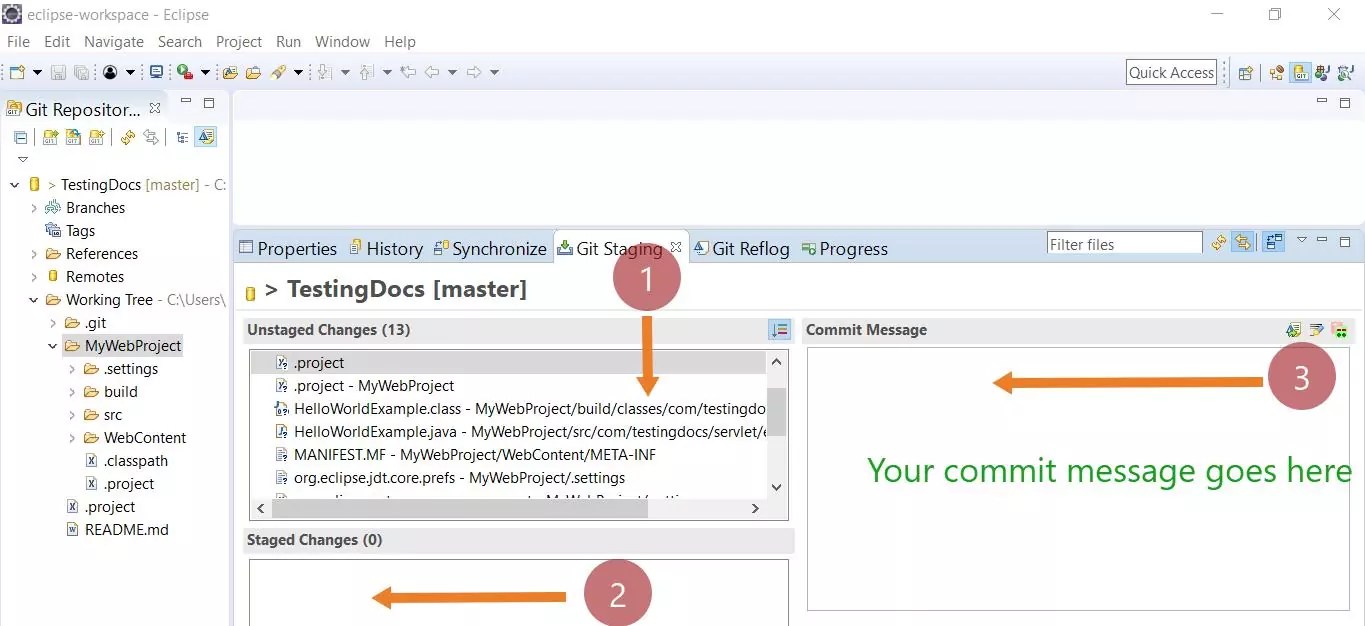Switch to the Git perspective icon
Viewport: 1365px width, 626px height.
click(x=1300, y=71)
